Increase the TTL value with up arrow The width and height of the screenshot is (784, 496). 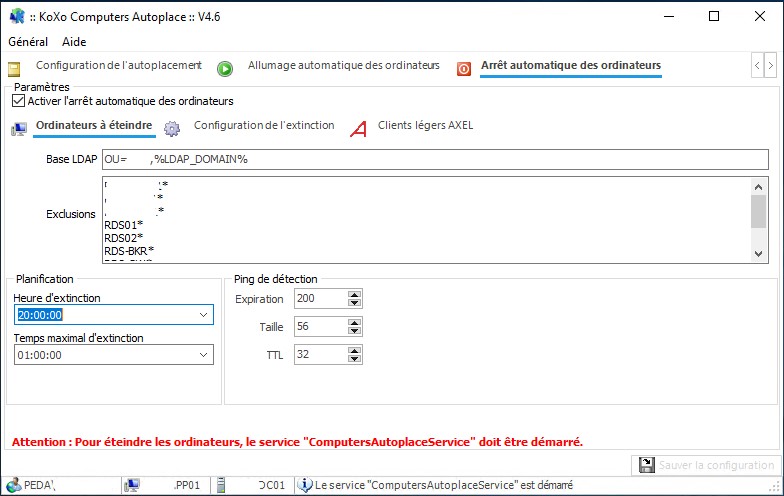coord(354,350)
